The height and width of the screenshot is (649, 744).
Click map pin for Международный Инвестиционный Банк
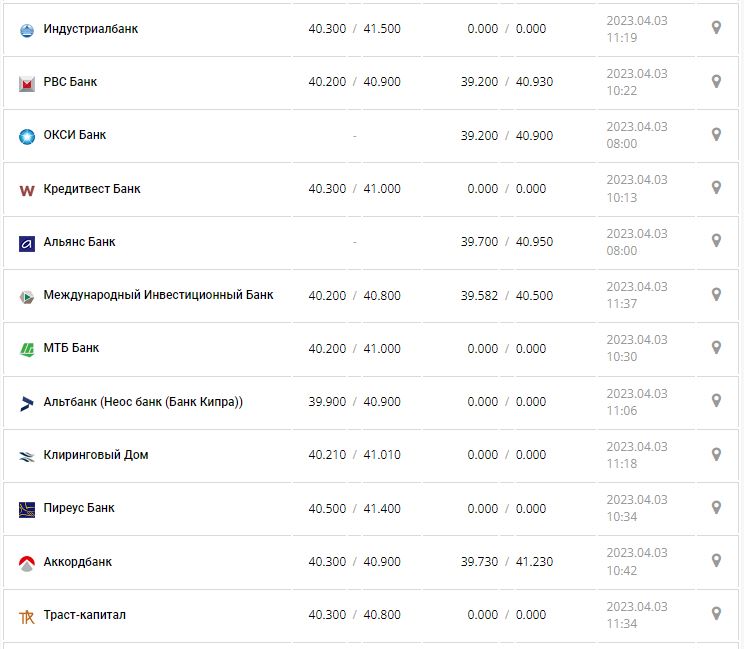716,294
